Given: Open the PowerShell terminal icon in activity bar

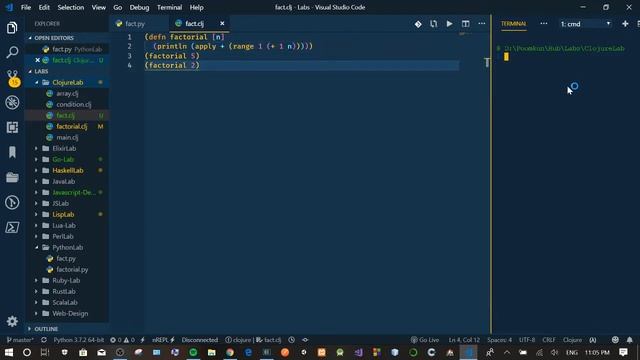Looking at the screenshot, I should tap(12, 227).
